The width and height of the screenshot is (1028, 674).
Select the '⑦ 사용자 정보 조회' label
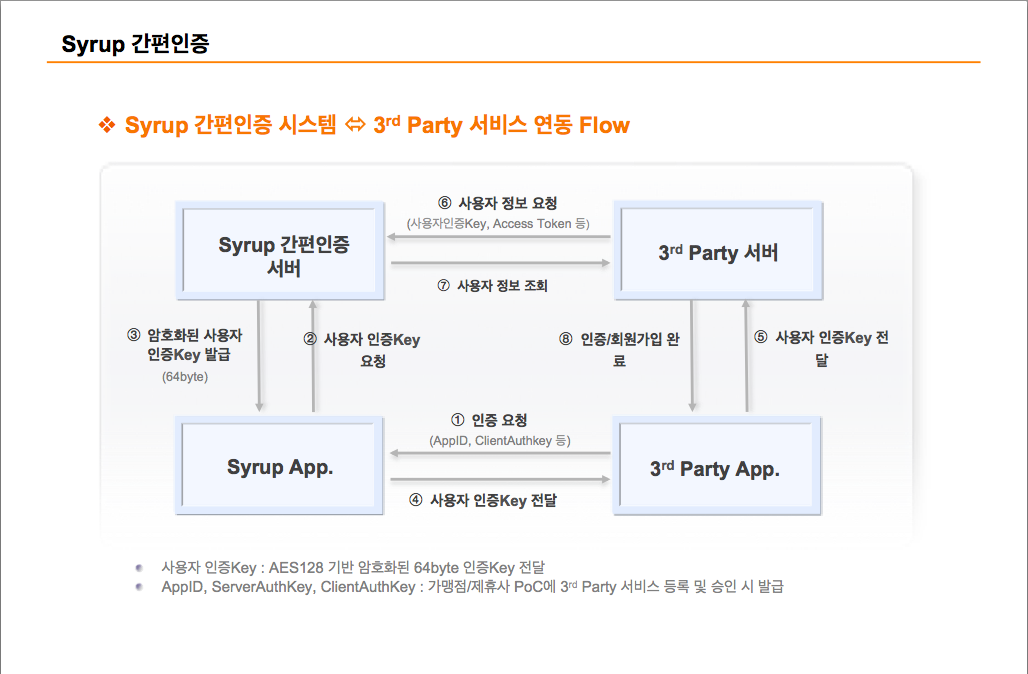[x=492, y=286]
